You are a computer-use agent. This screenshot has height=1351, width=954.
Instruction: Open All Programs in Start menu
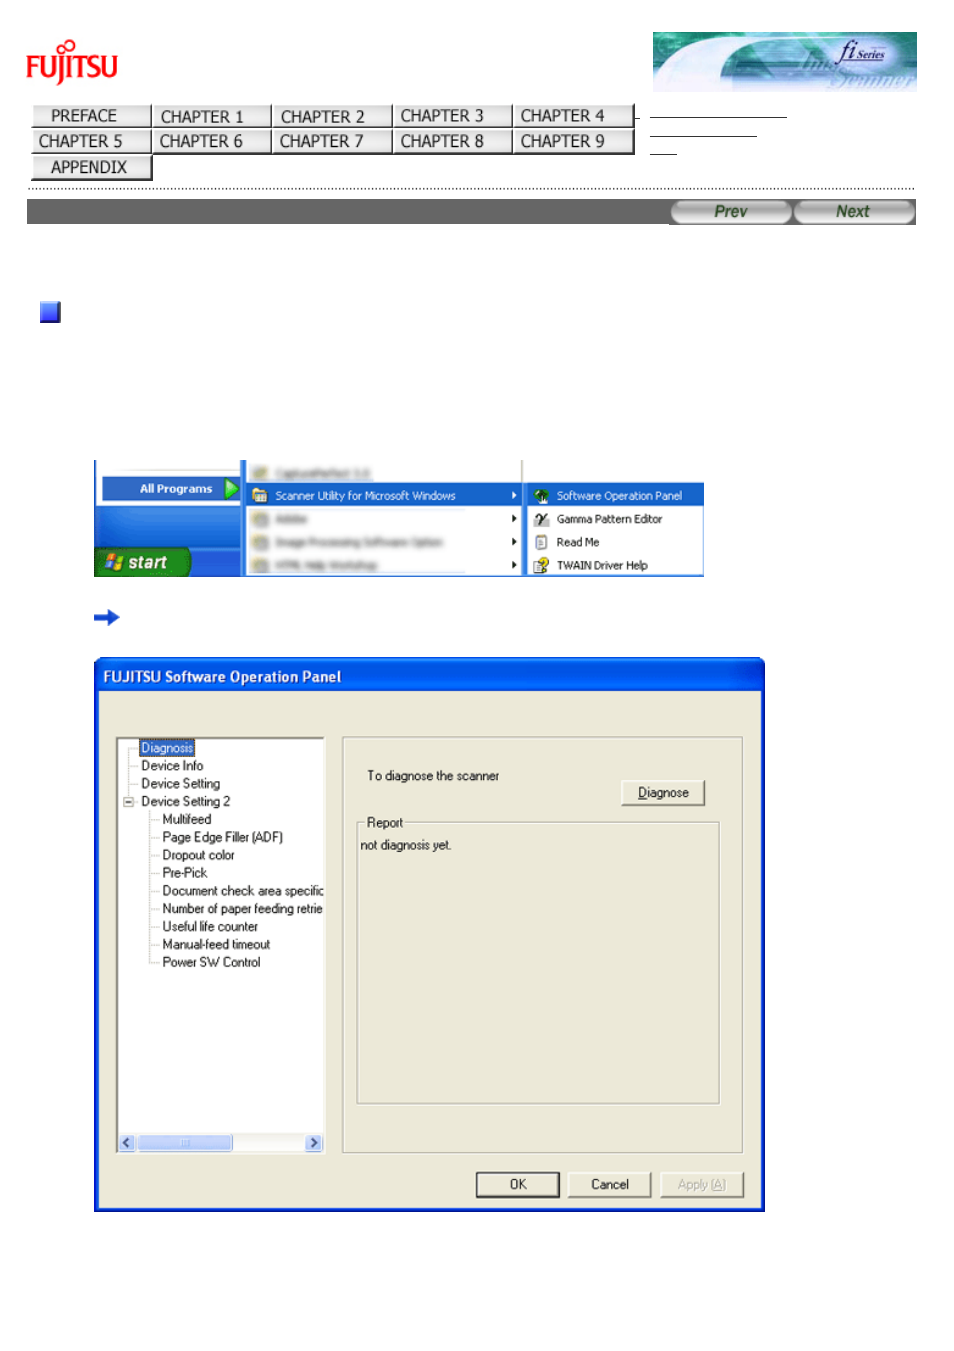tap(170, 489)
